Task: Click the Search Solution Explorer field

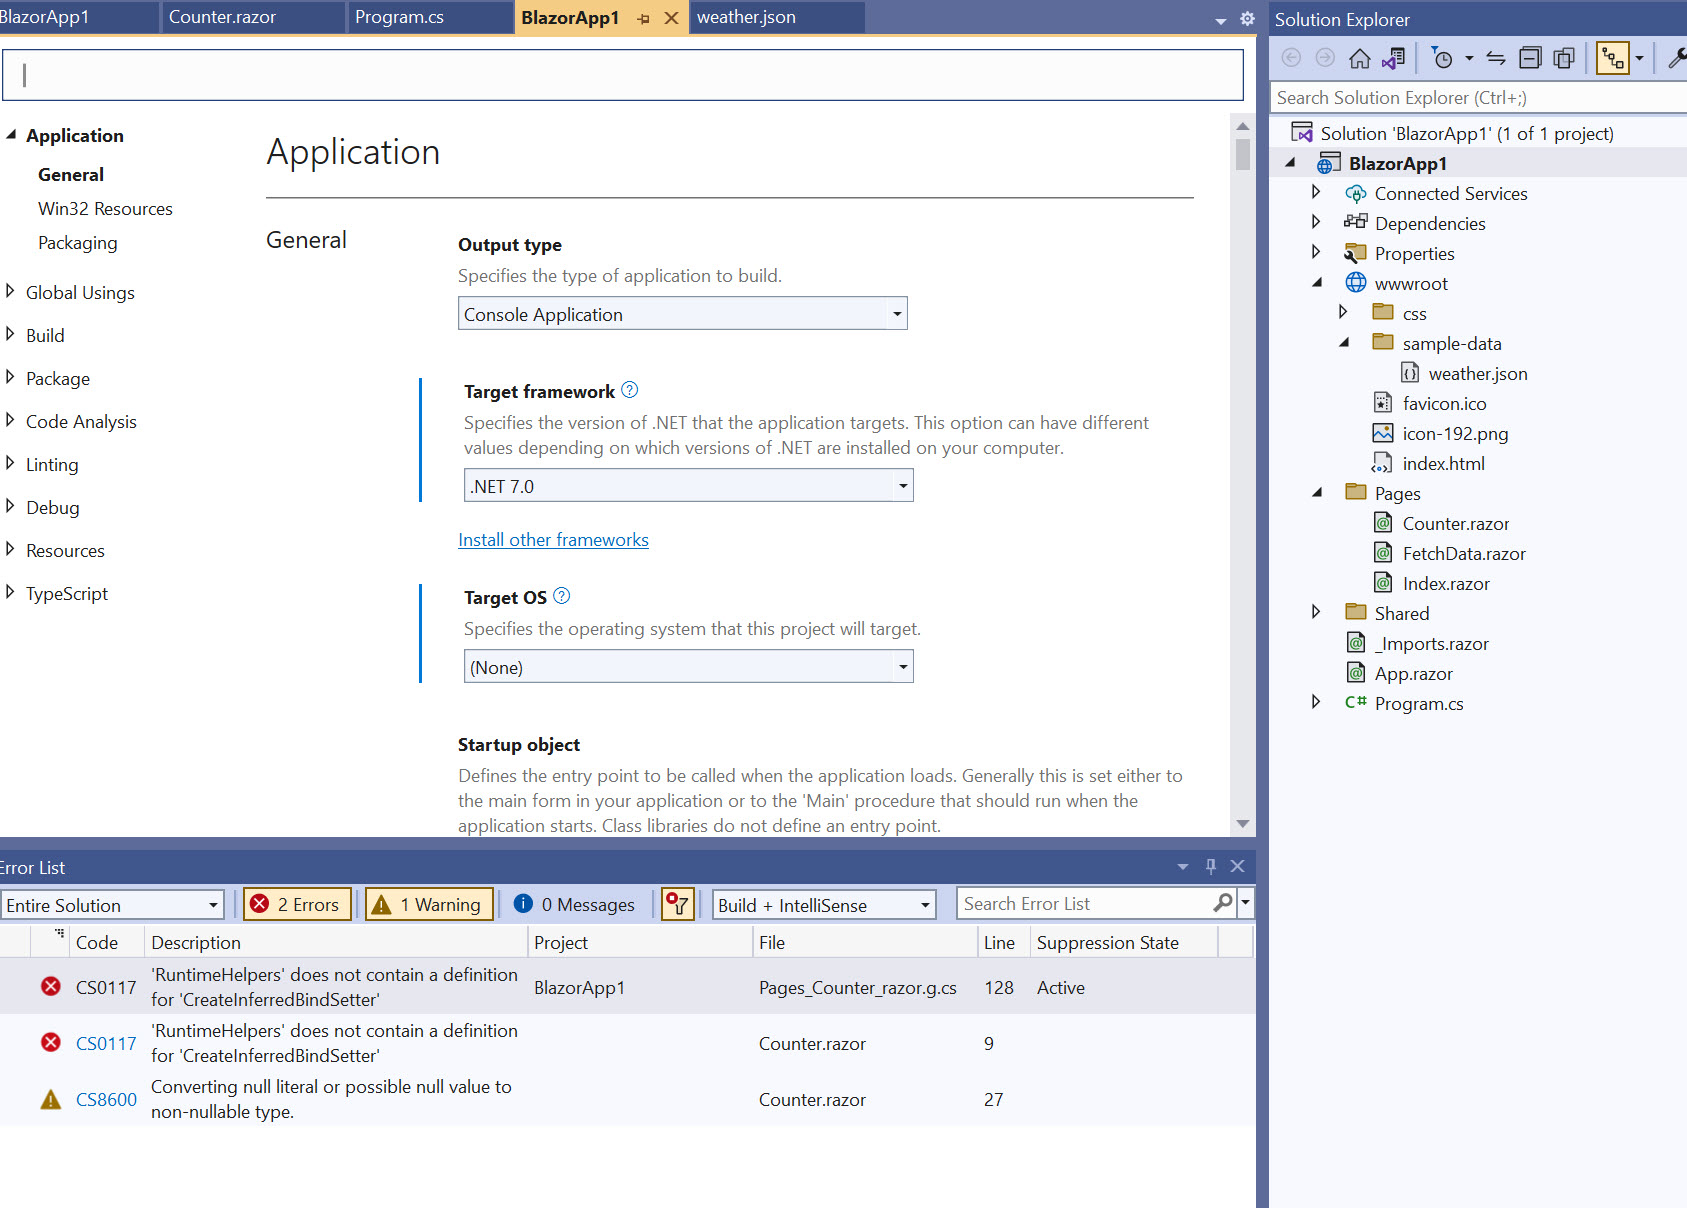Action: coord(1478,97)
